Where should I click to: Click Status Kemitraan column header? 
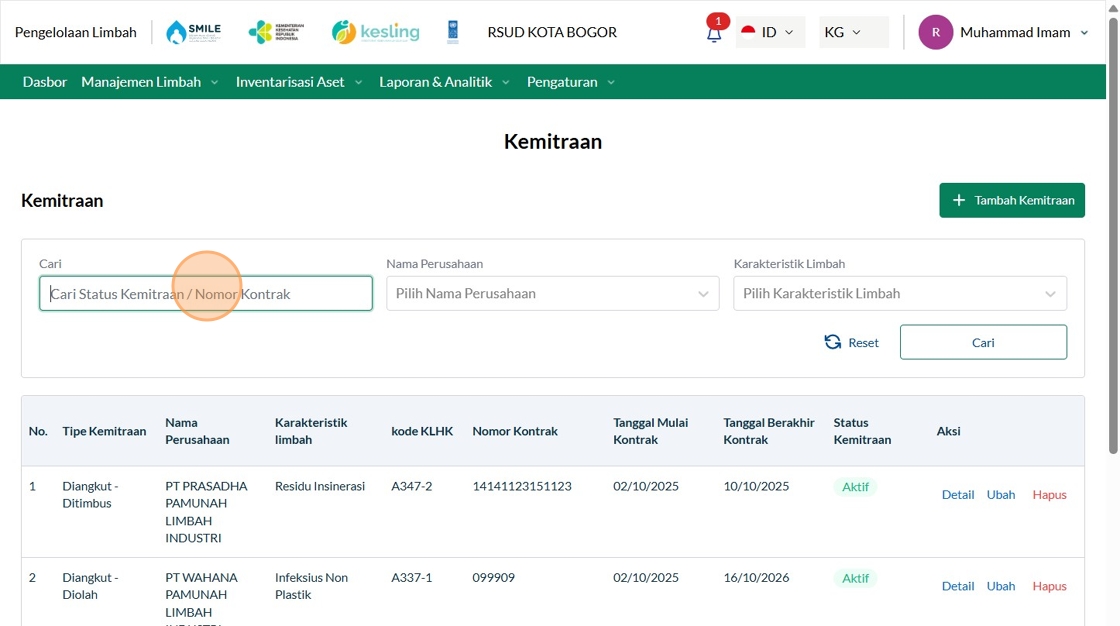(862, 431)
